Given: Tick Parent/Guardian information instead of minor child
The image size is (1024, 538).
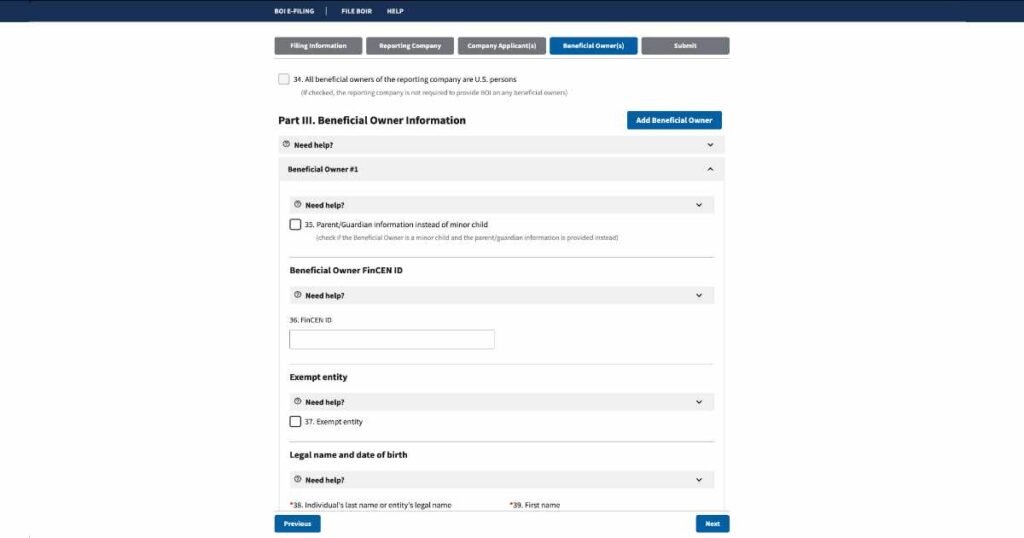Looking at the screenshot, I should click(x=295, y=224).
